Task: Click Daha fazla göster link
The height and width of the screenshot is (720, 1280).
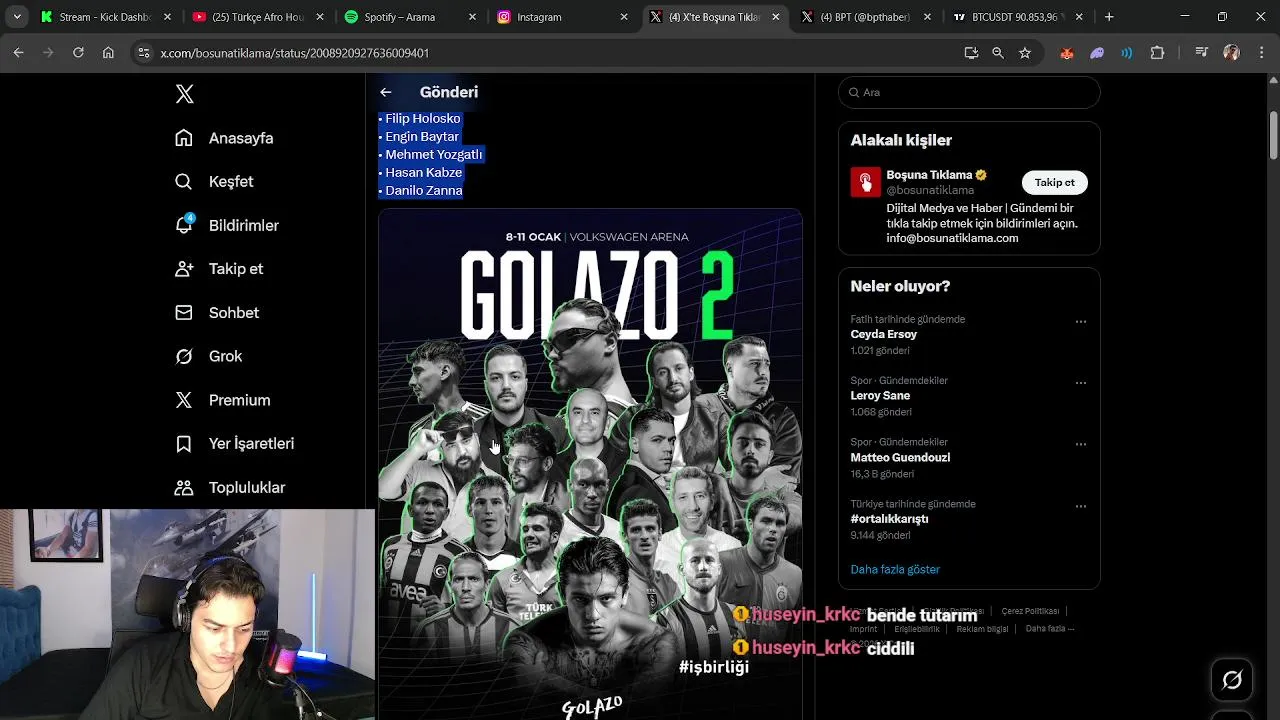Action: (895, 569)
